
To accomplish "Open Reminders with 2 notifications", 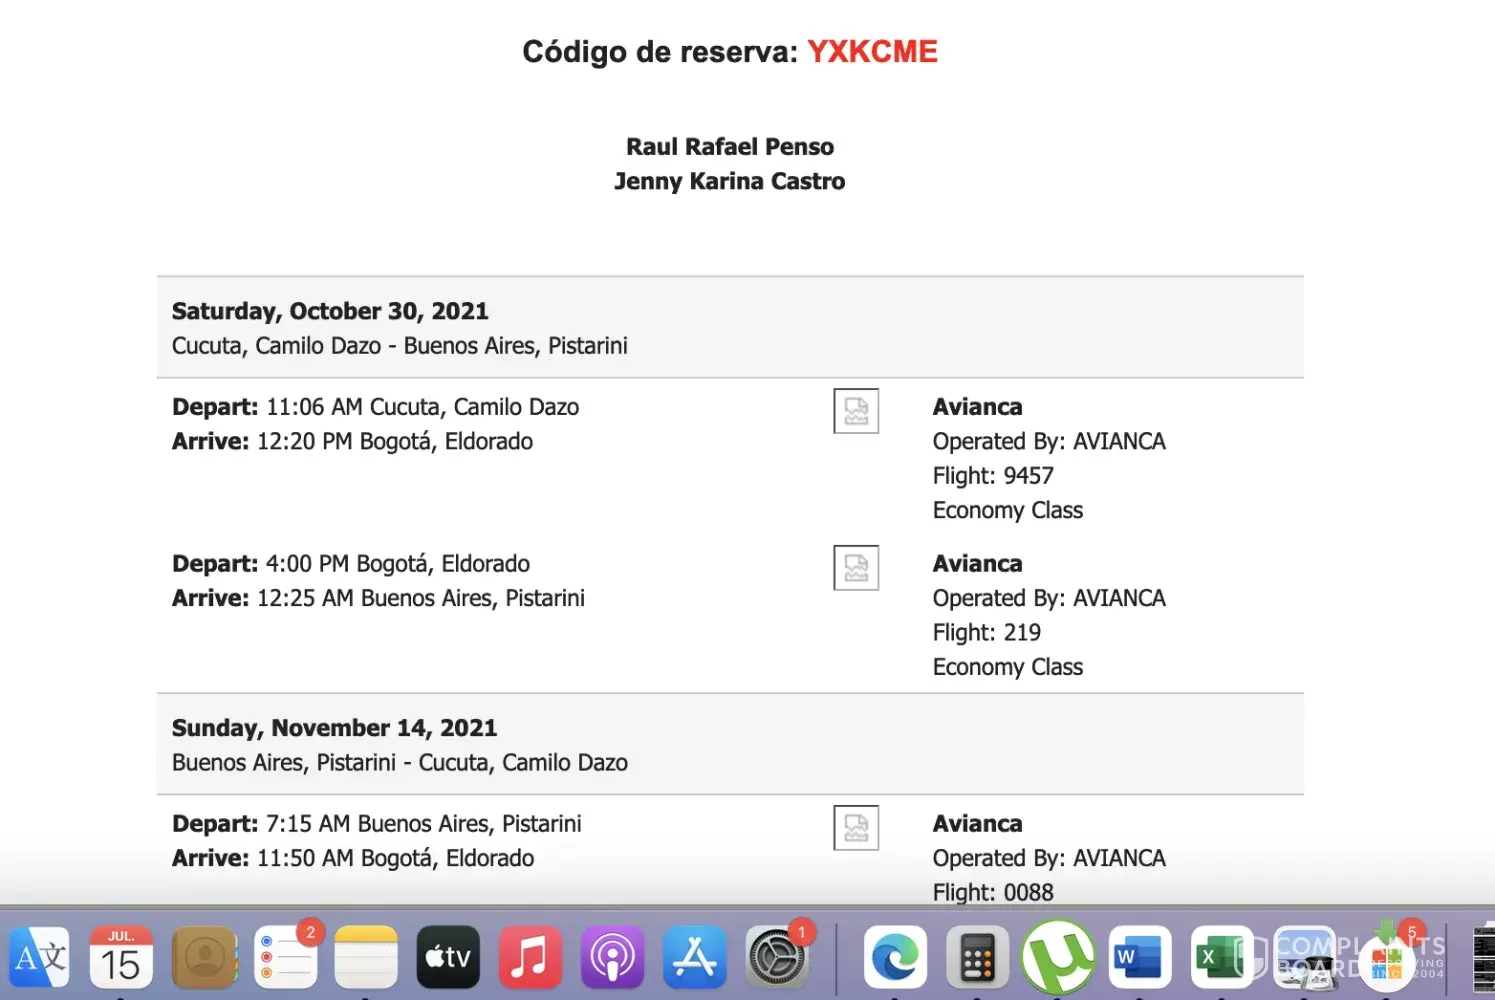I will coord(286,958).
